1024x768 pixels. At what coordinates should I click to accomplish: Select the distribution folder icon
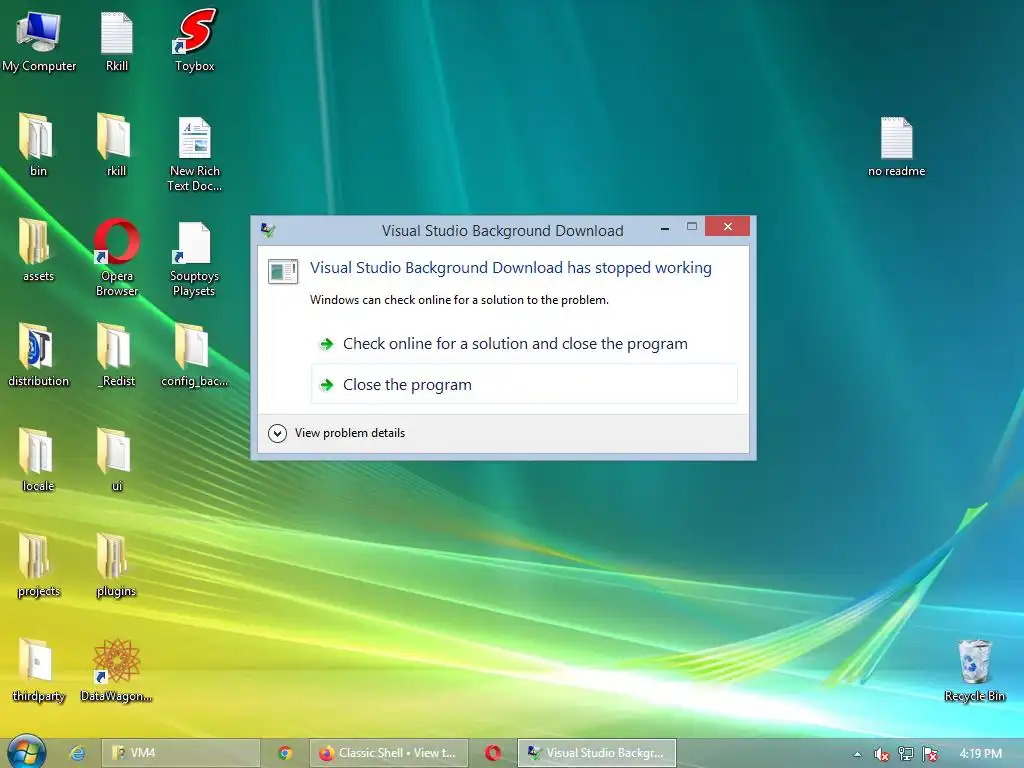click(38, 355)
